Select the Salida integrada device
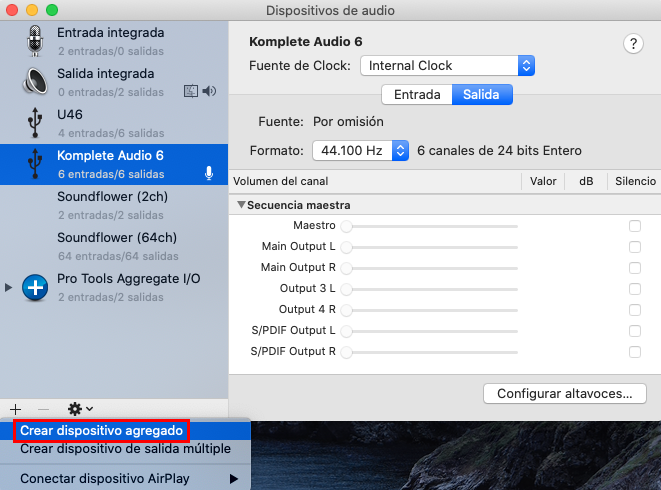Image resolution: width=661 pixels, height=490 pixels. tap(114, 82)
